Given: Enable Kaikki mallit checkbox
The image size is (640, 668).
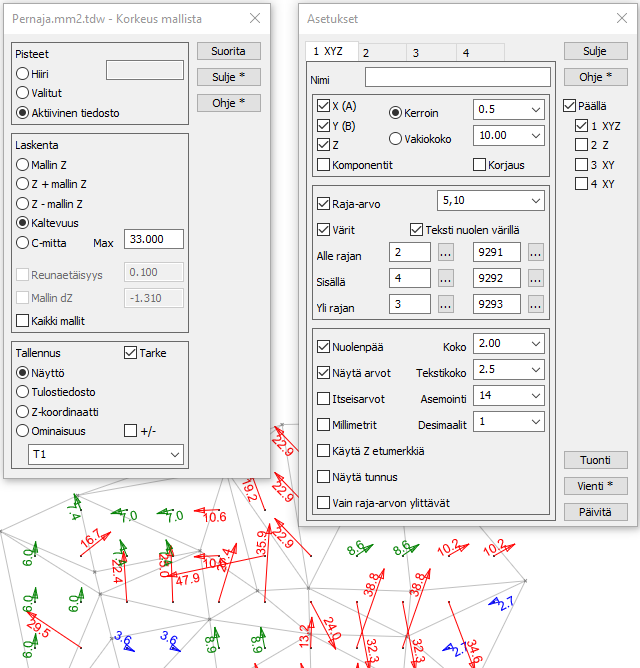Looking at the screenshot, I should click(x=22, y=320).
